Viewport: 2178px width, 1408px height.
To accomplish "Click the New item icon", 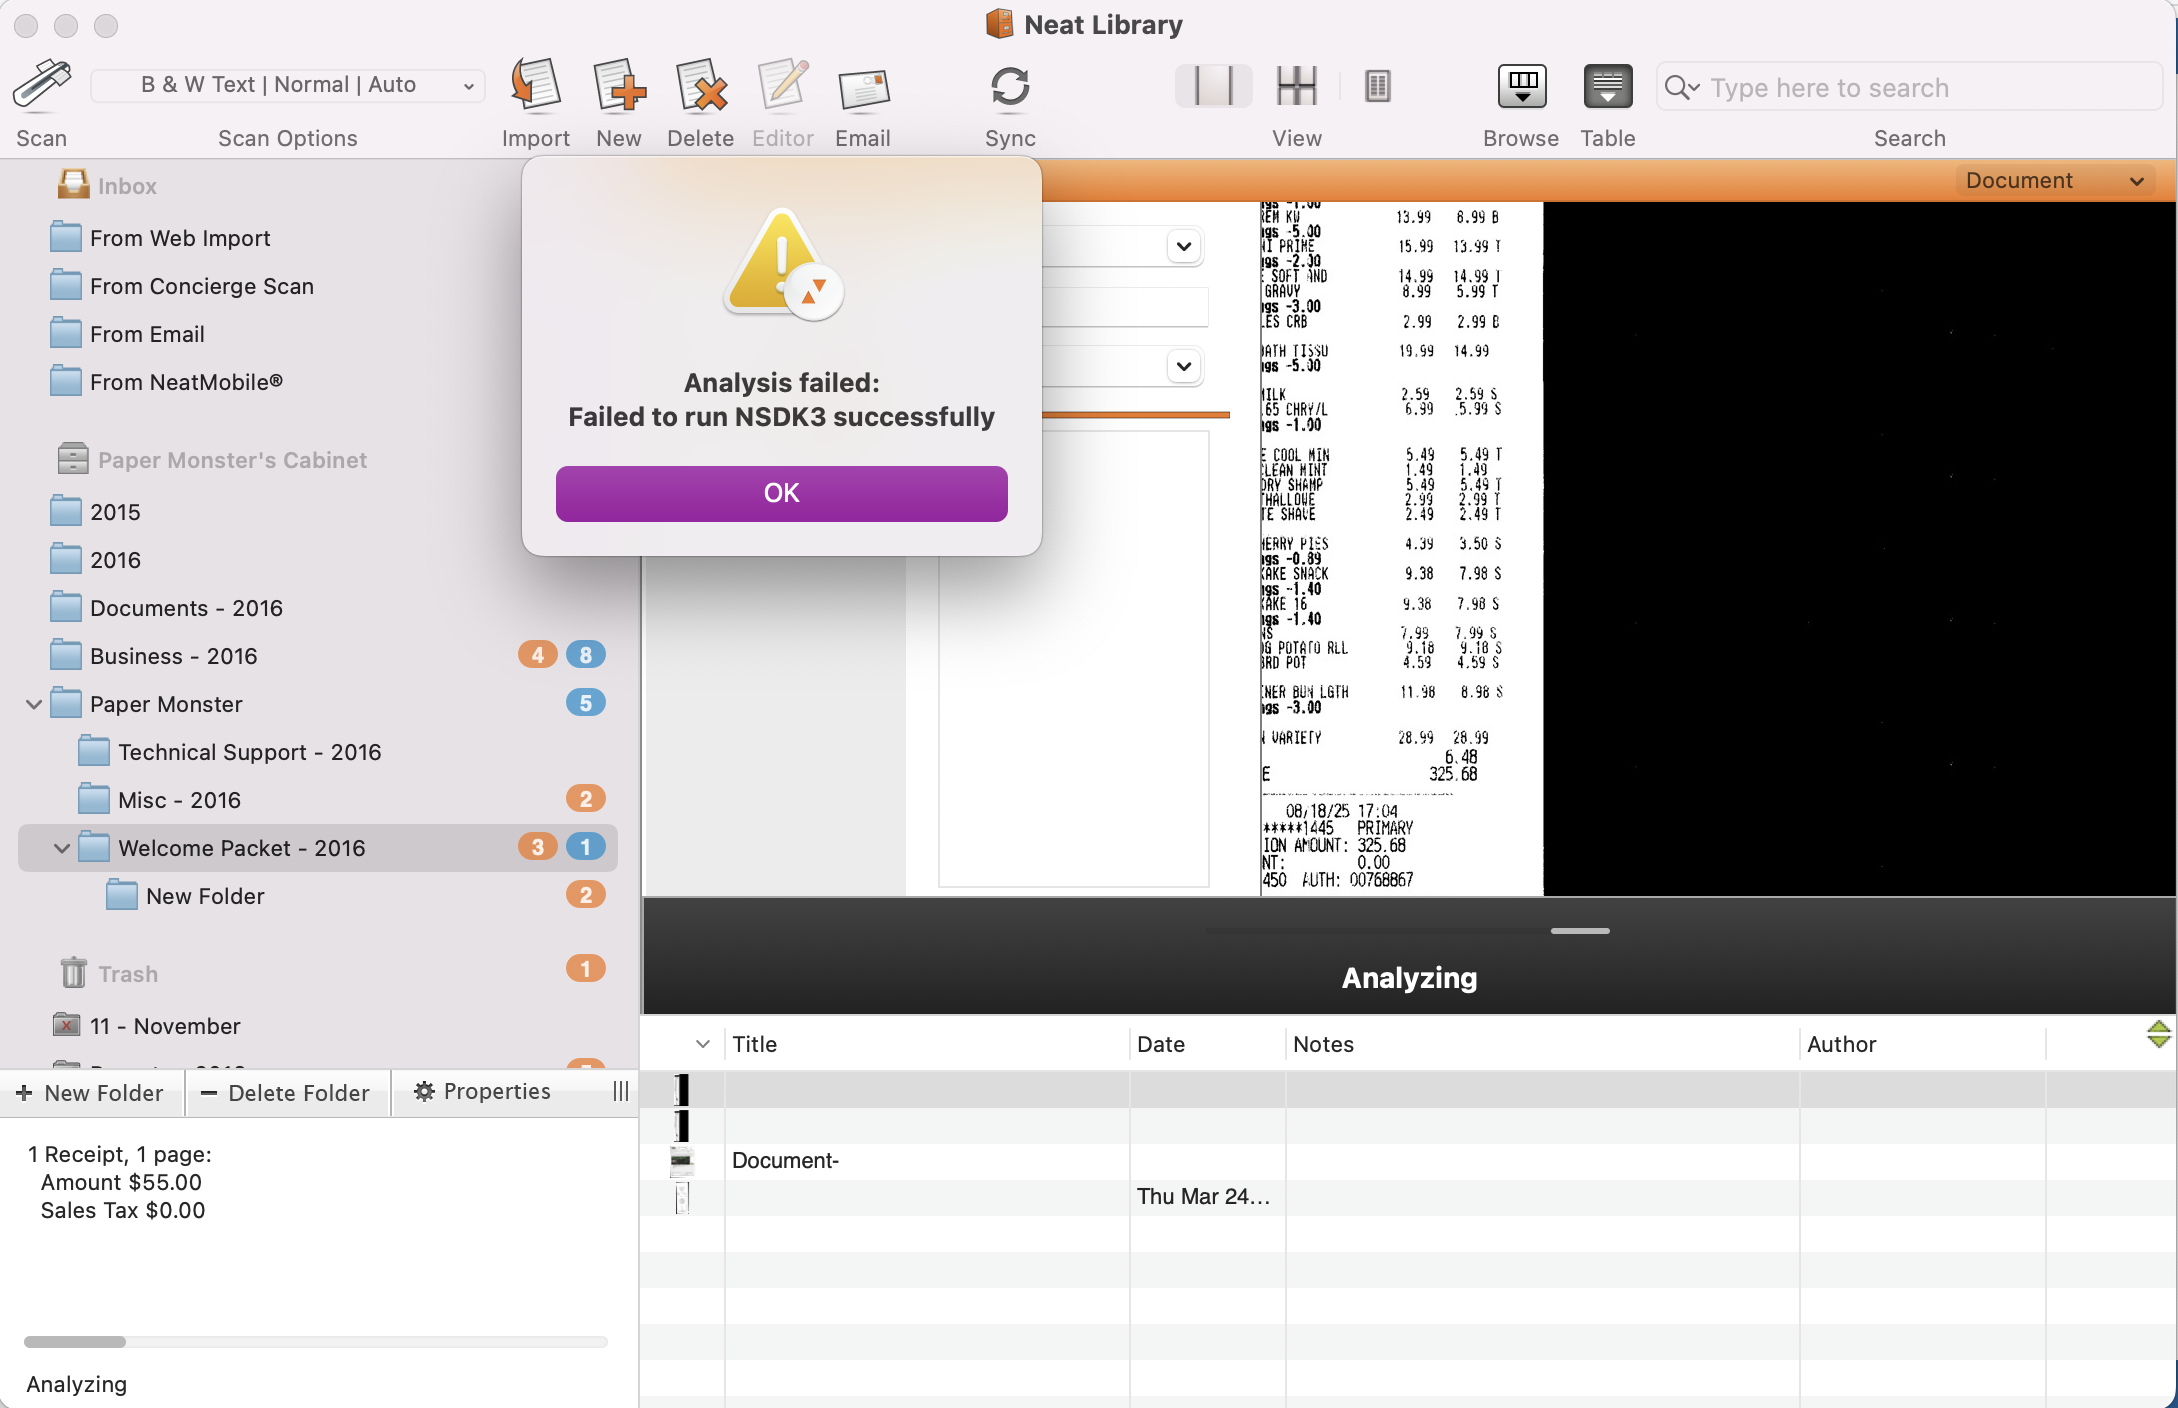I will click(618, 86).
